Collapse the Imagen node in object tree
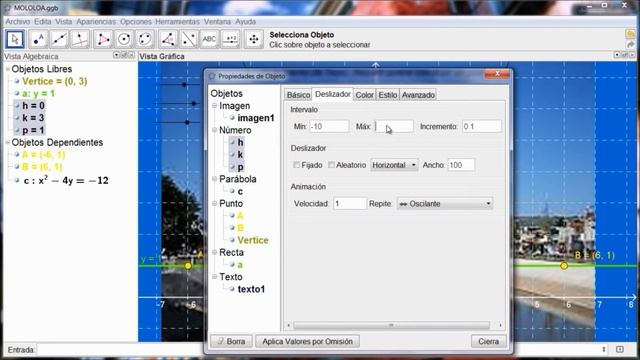640x360 pixels. pos(214,106)
